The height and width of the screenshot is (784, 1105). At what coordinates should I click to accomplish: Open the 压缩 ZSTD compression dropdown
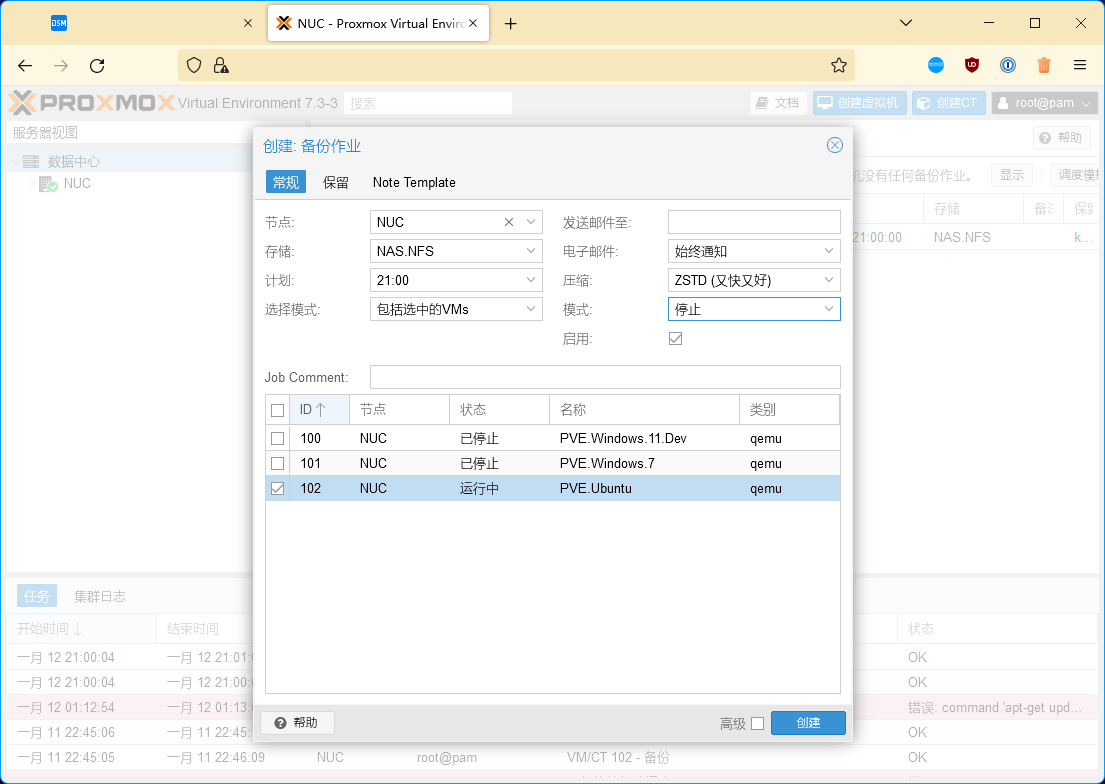829,280
